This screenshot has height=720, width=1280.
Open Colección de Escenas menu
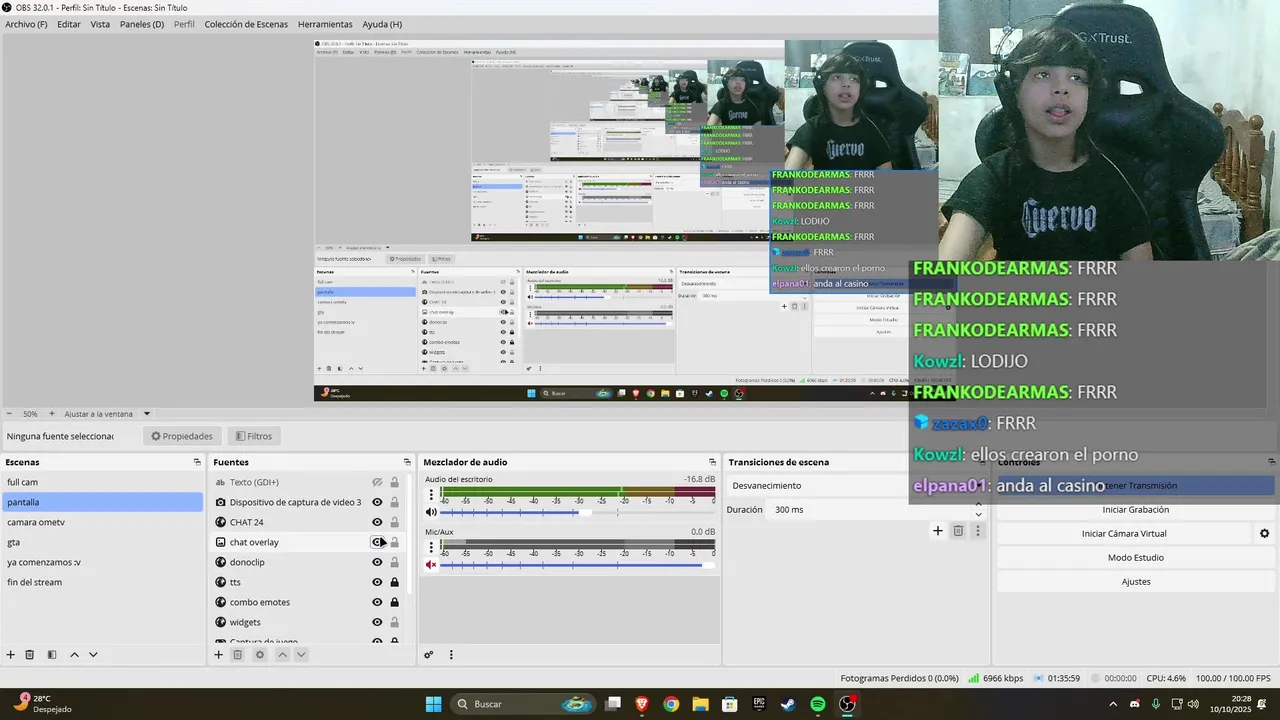point(246,24)
